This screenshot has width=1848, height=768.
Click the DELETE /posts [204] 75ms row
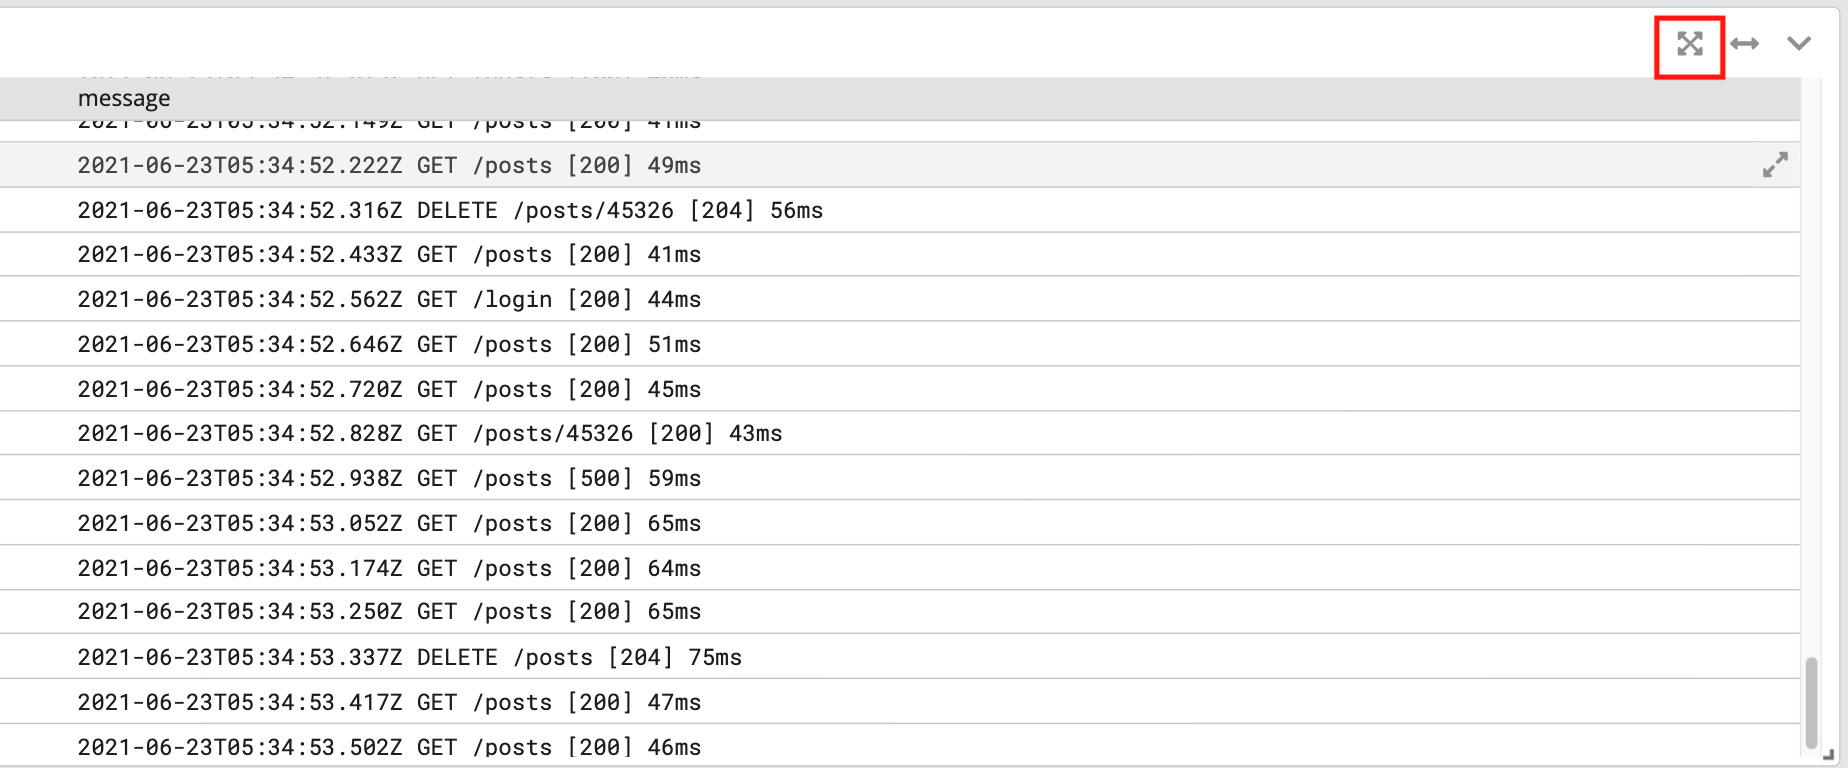point(410,657)
